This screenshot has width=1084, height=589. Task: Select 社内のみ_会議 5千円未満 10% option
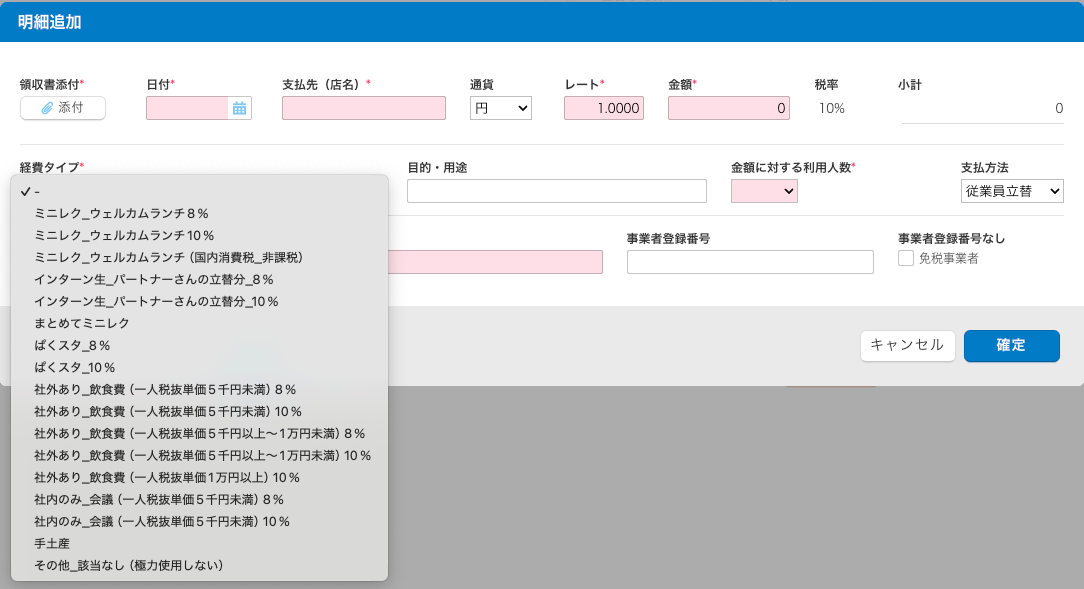tap(162, 521)
